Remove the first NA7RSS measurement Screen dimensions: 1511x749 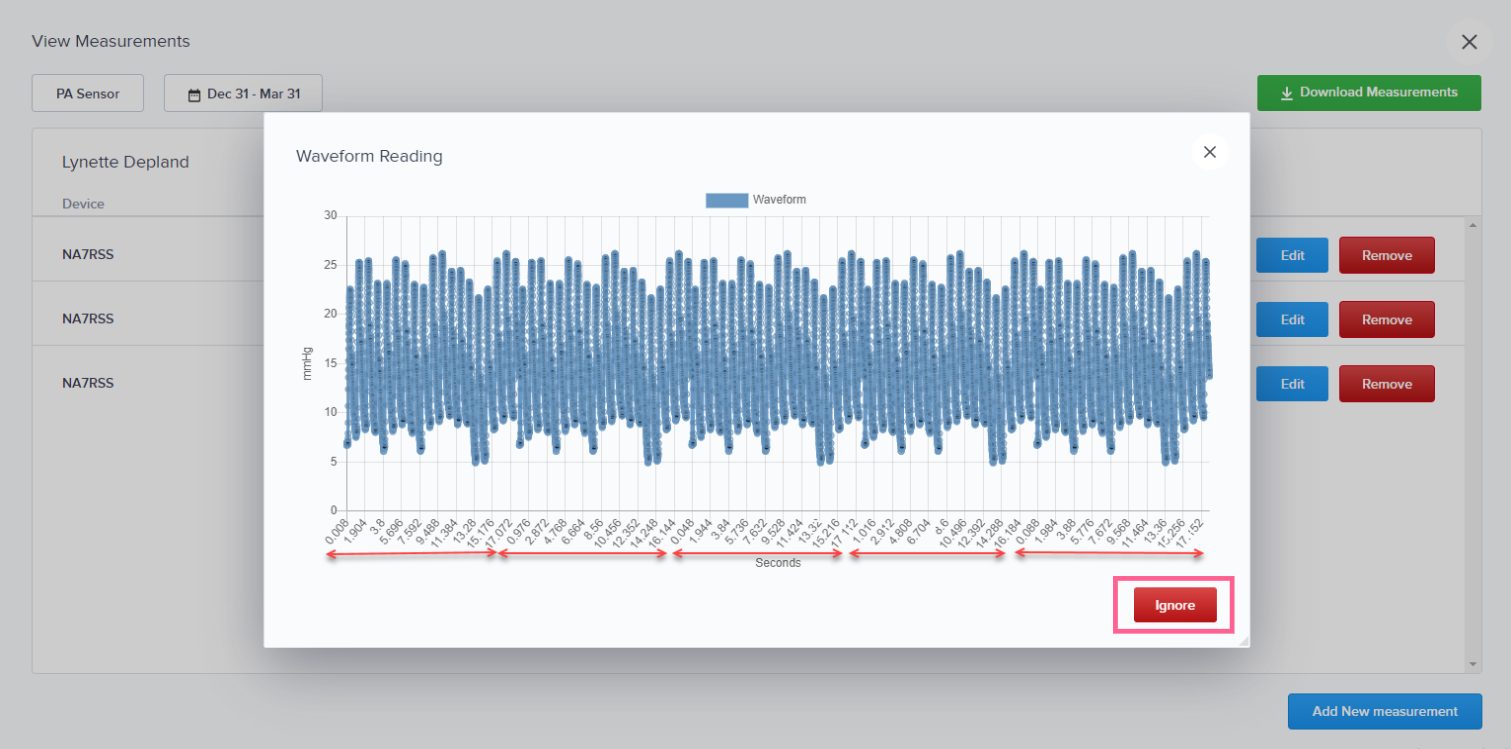(x=1386, y=255)
